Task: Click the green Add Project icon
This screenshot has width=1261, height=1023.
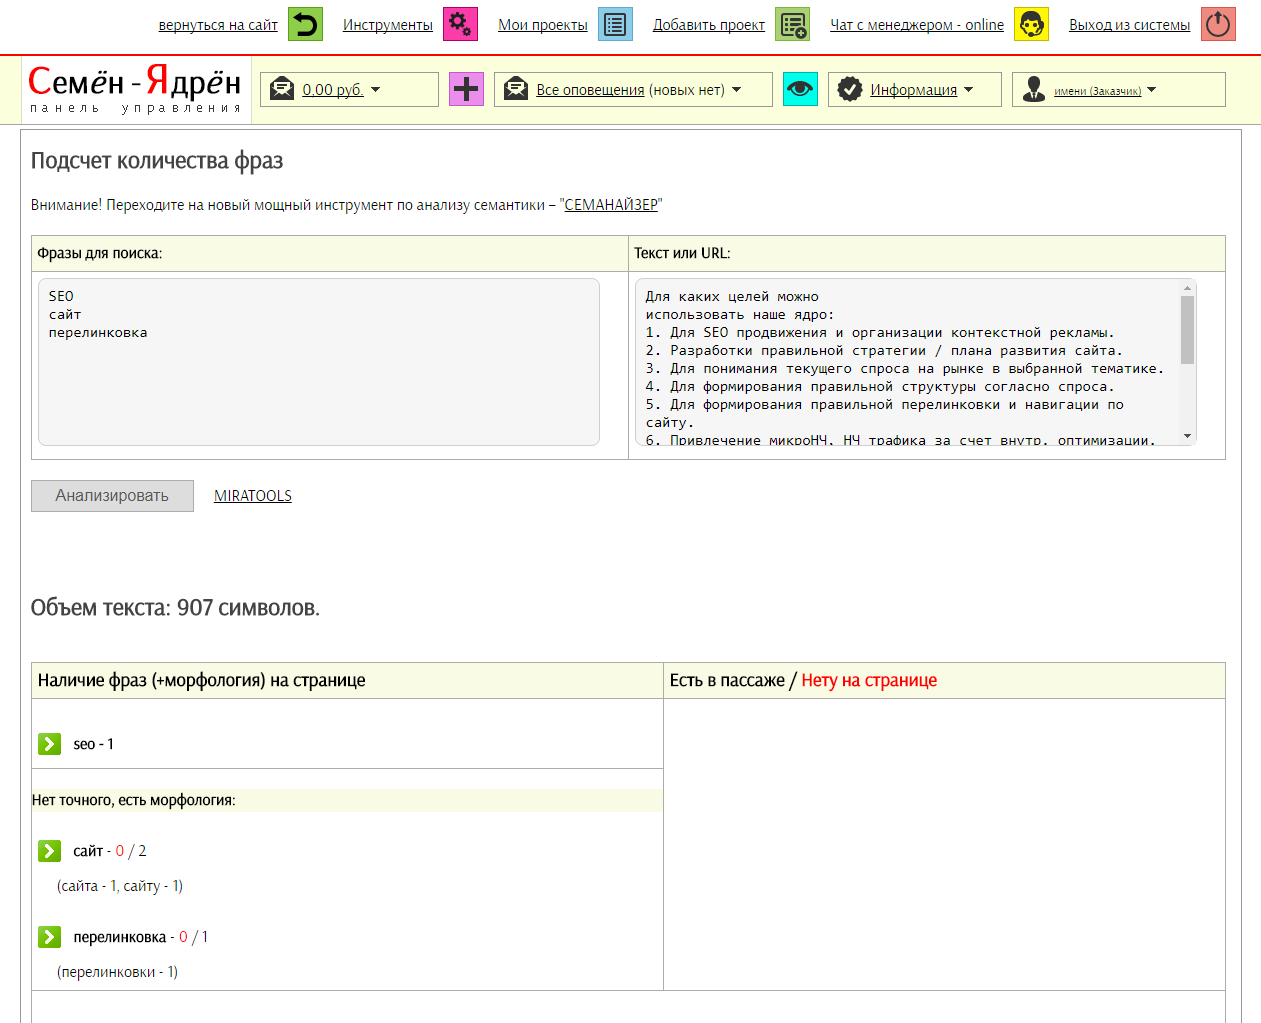Action: [792, 24]
